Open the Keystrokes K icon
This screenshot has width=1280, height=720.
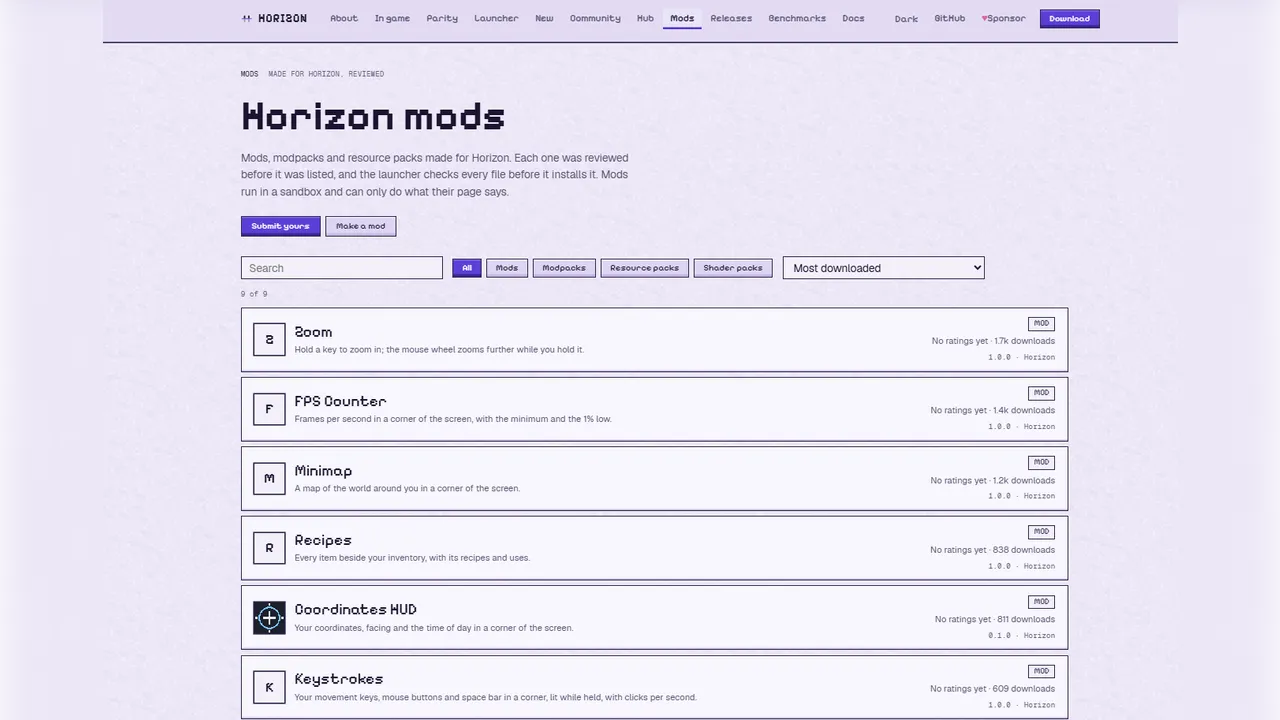[269, 687]
